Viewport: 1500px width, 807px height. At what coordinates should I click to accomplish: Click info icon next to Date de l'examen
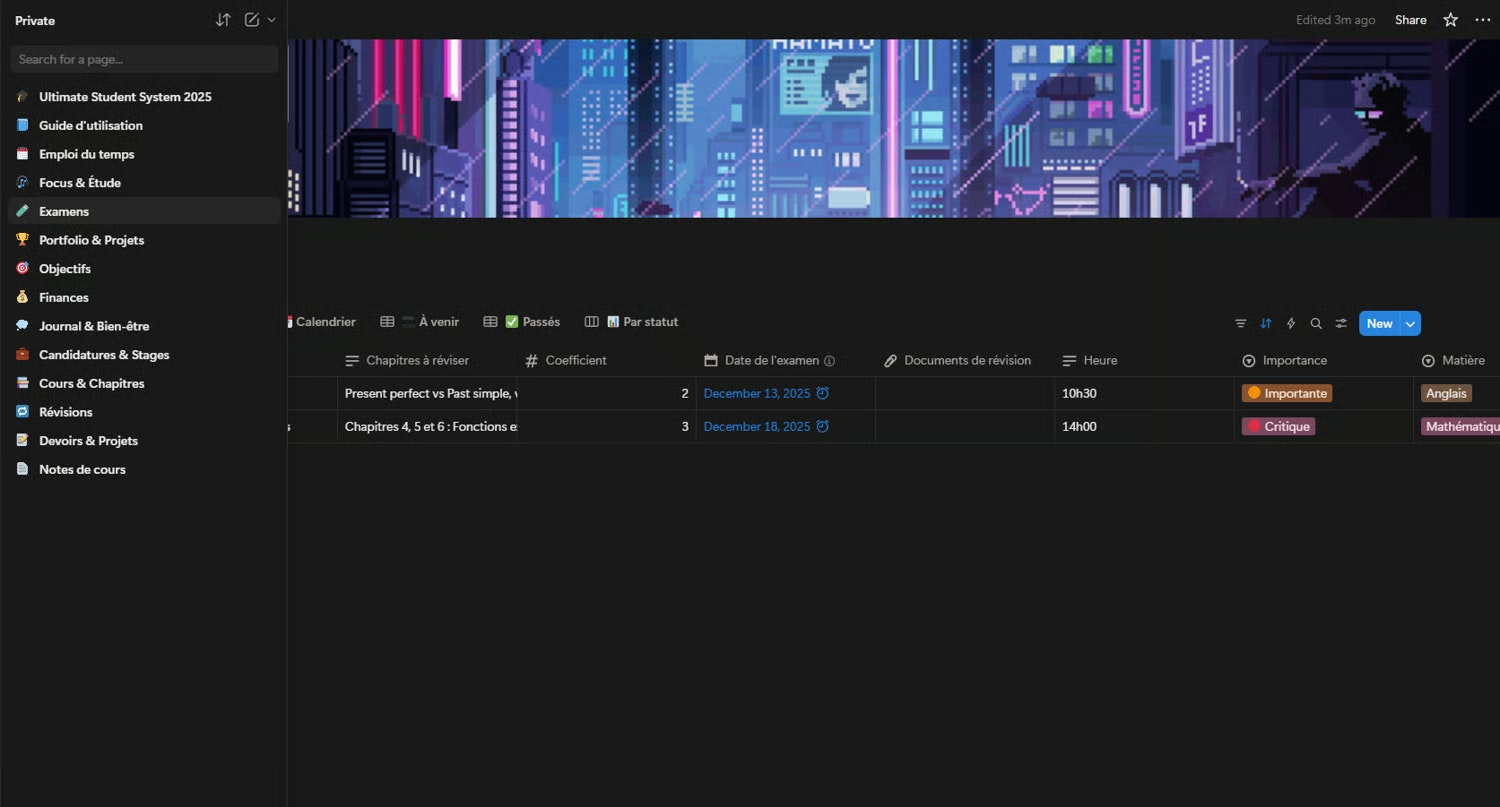(x=829, y=361)
